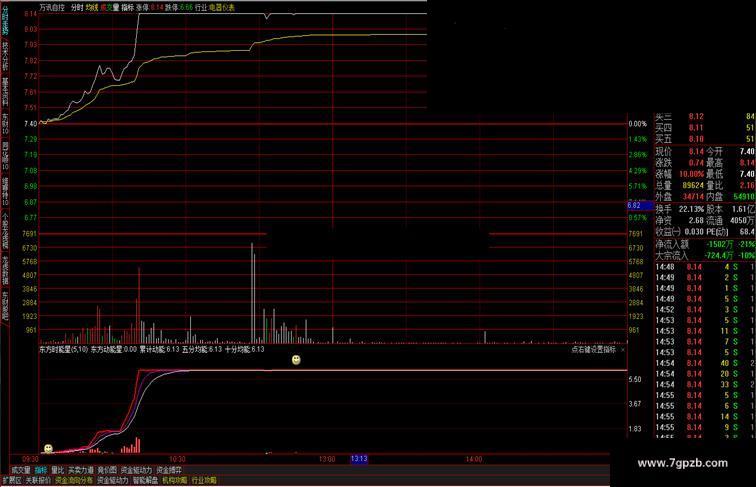Image resolution: width=756 pixels, height=487 pixels.
Task: Click the 6.82 price cursor label
Action: [640, 205]
